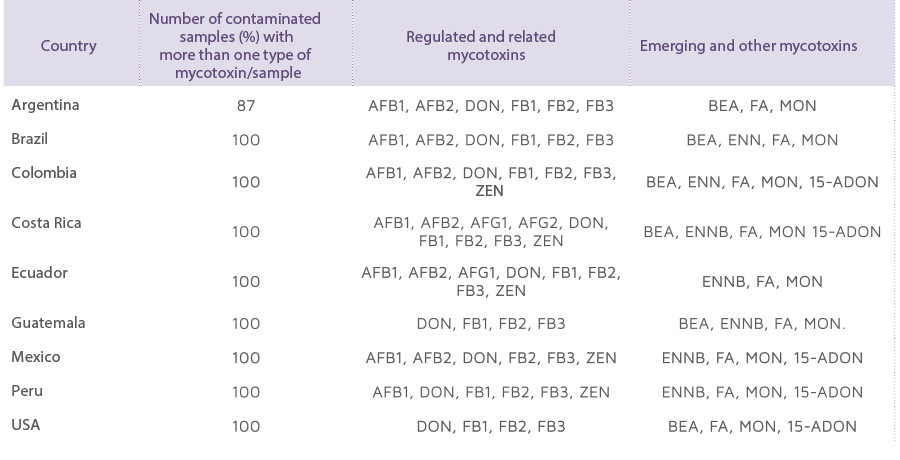Select the Regulated and related mycotoxins header

pos(481,46)
